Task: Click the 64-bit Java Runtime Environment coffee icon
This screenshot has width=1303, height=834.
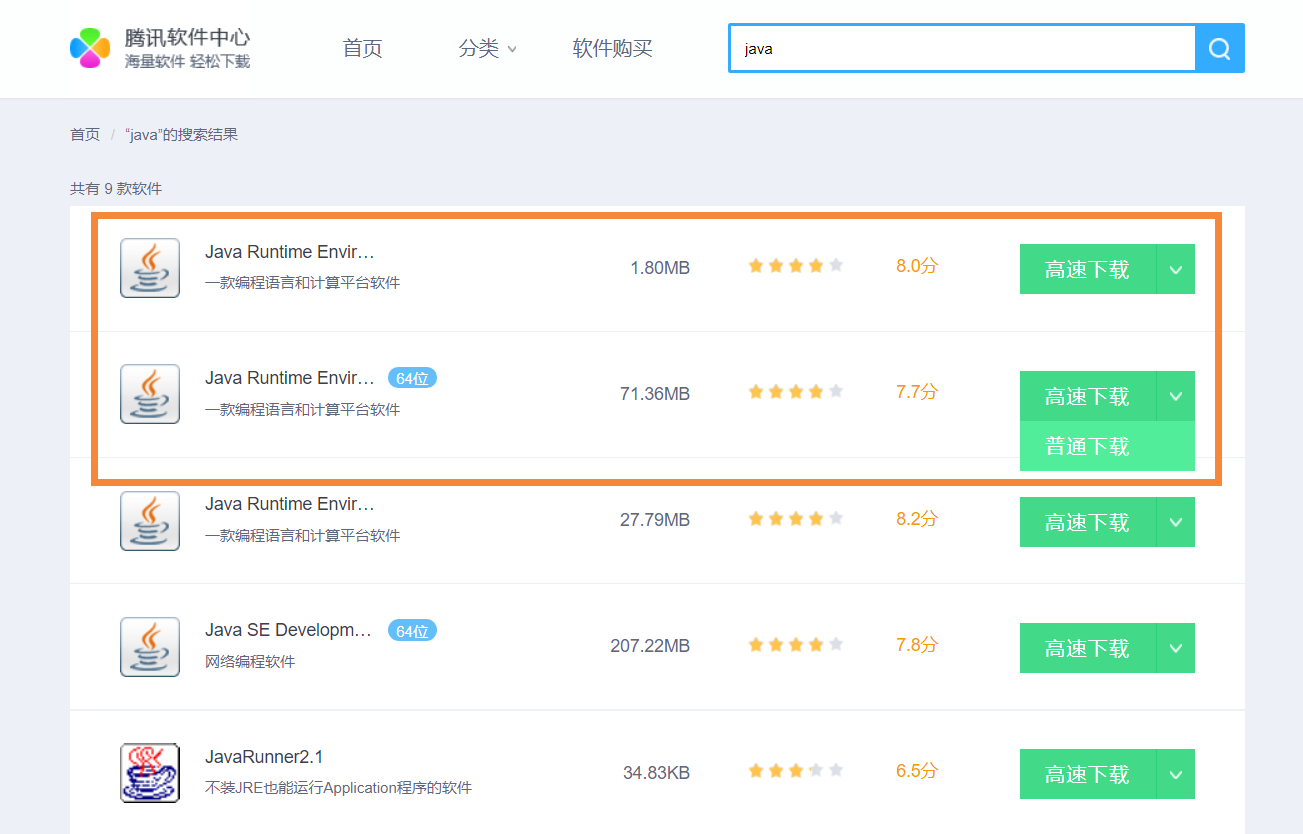Action: [x=149, y=394]
